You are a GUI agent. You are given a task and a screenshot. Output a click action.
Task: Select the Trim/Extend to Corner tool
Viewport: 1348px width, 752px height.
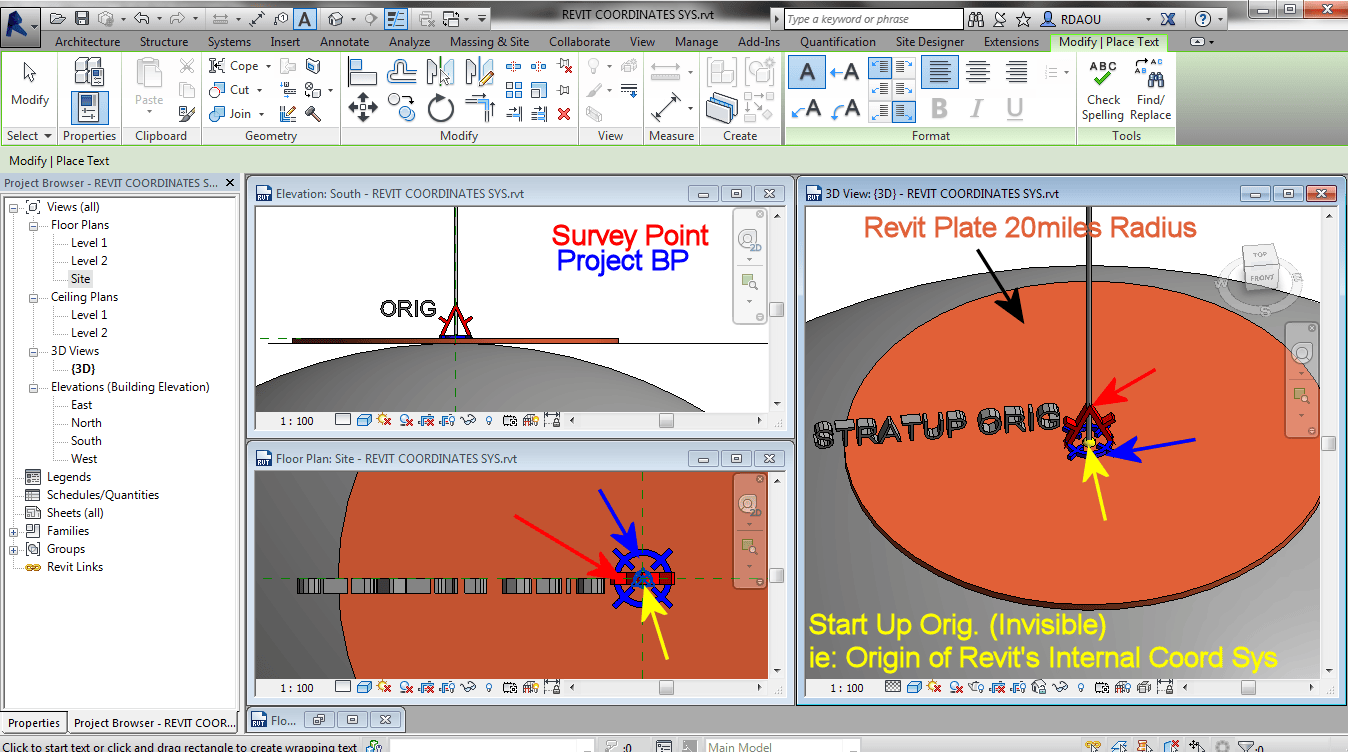(480, 107)
